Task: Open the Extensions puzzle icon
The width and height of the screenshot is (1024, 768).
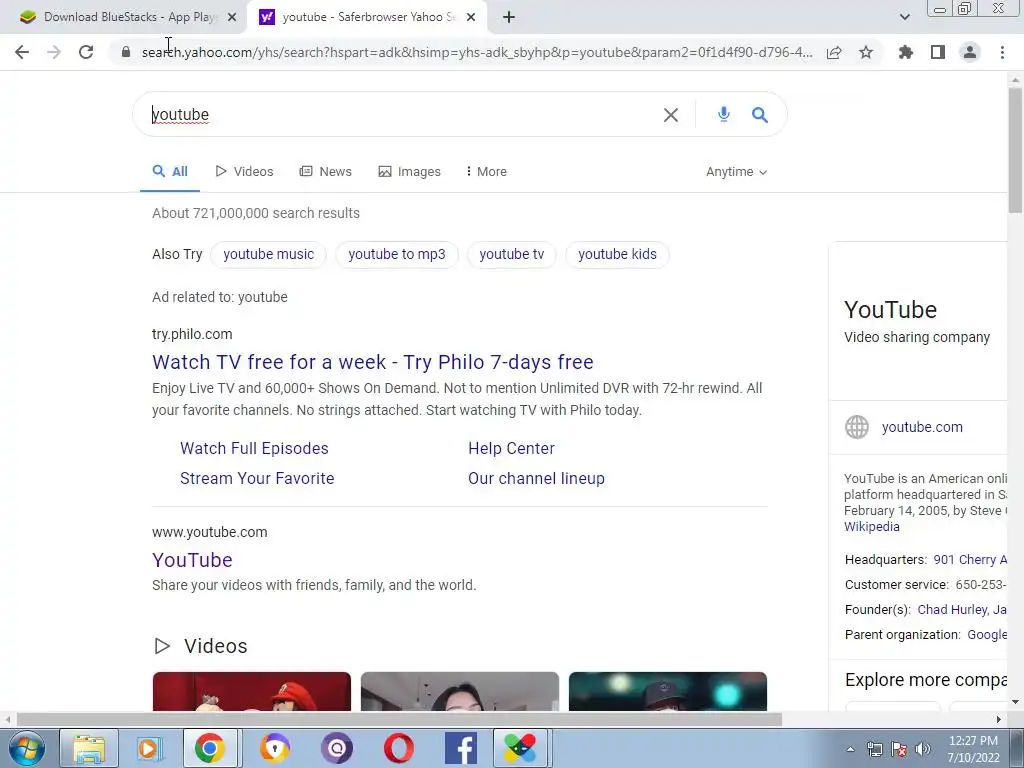Action: 906,52
